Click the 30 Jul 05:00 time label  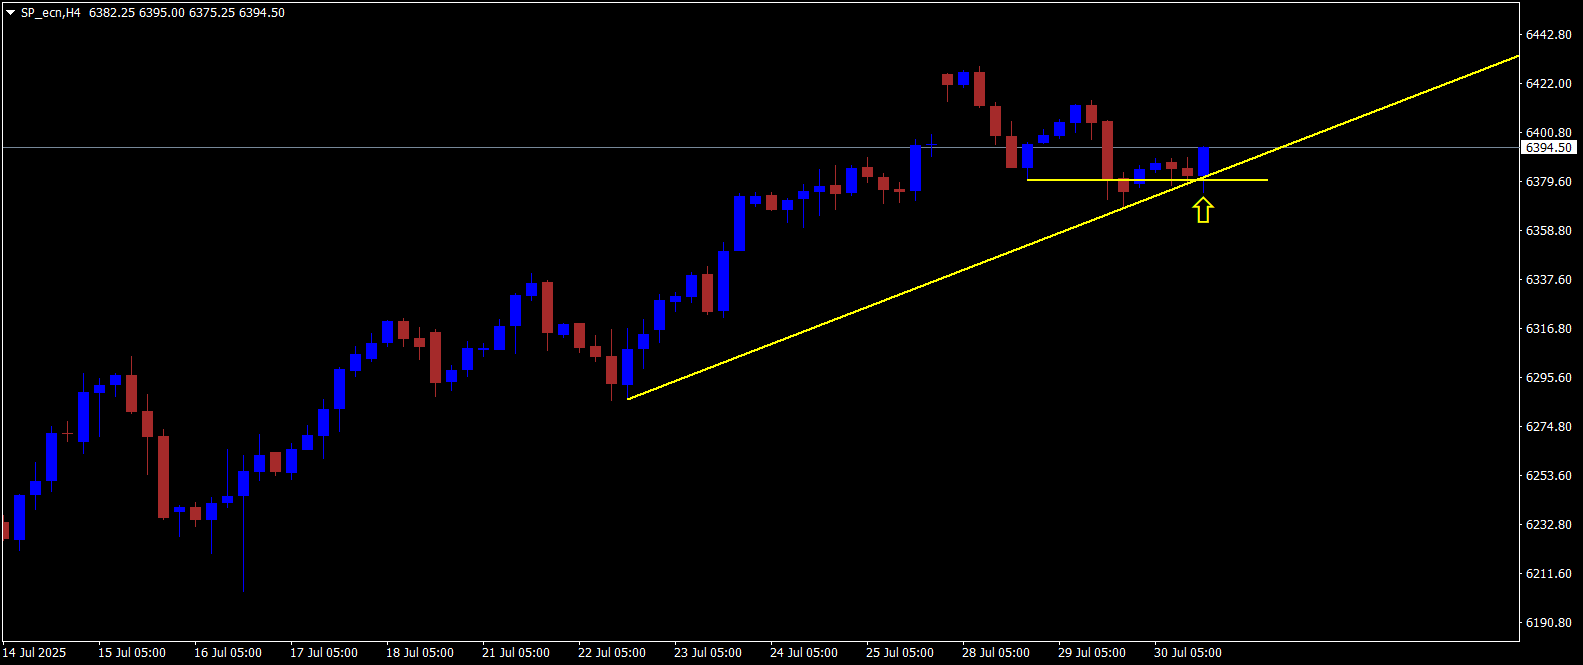pos(1188,653)
